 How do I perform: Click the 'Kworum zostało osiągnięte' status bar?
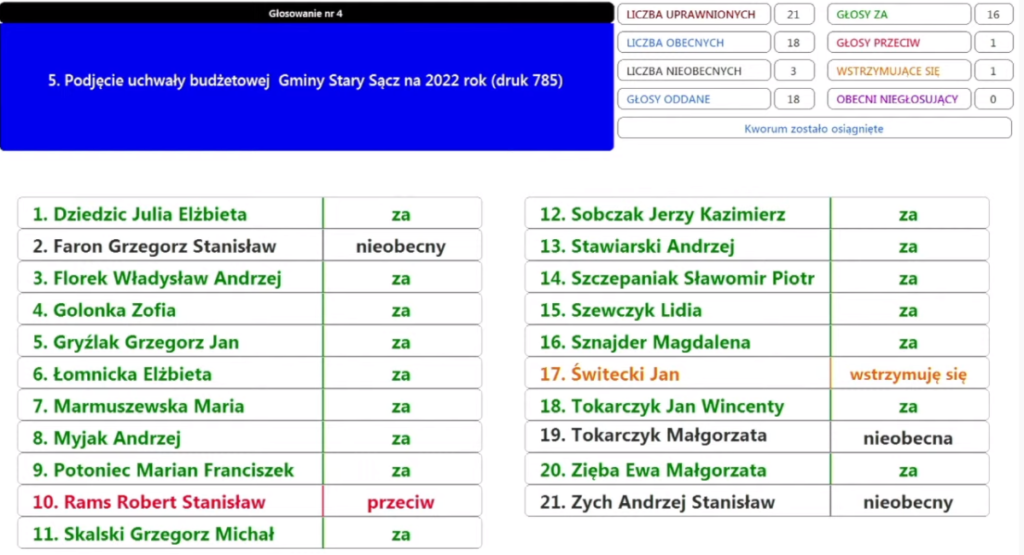[814, 128]
